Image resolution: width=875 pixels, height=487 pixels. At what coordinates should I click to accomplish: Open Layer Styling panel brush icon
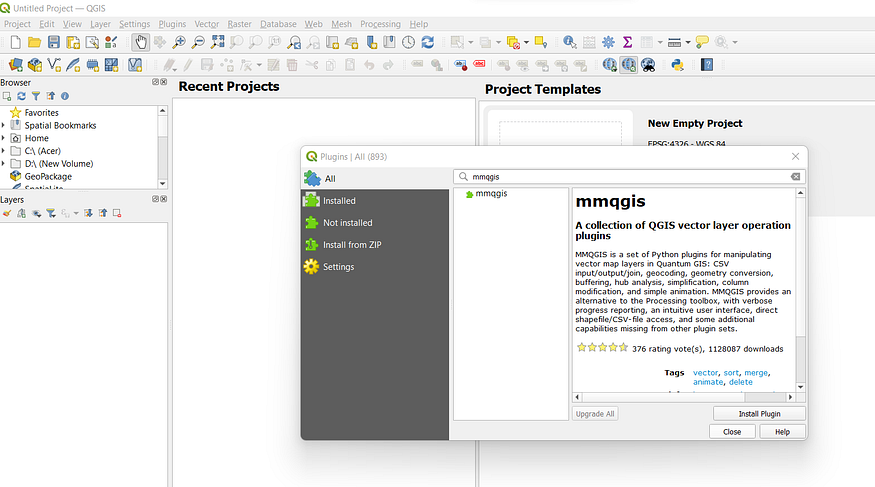click(7, 213)
